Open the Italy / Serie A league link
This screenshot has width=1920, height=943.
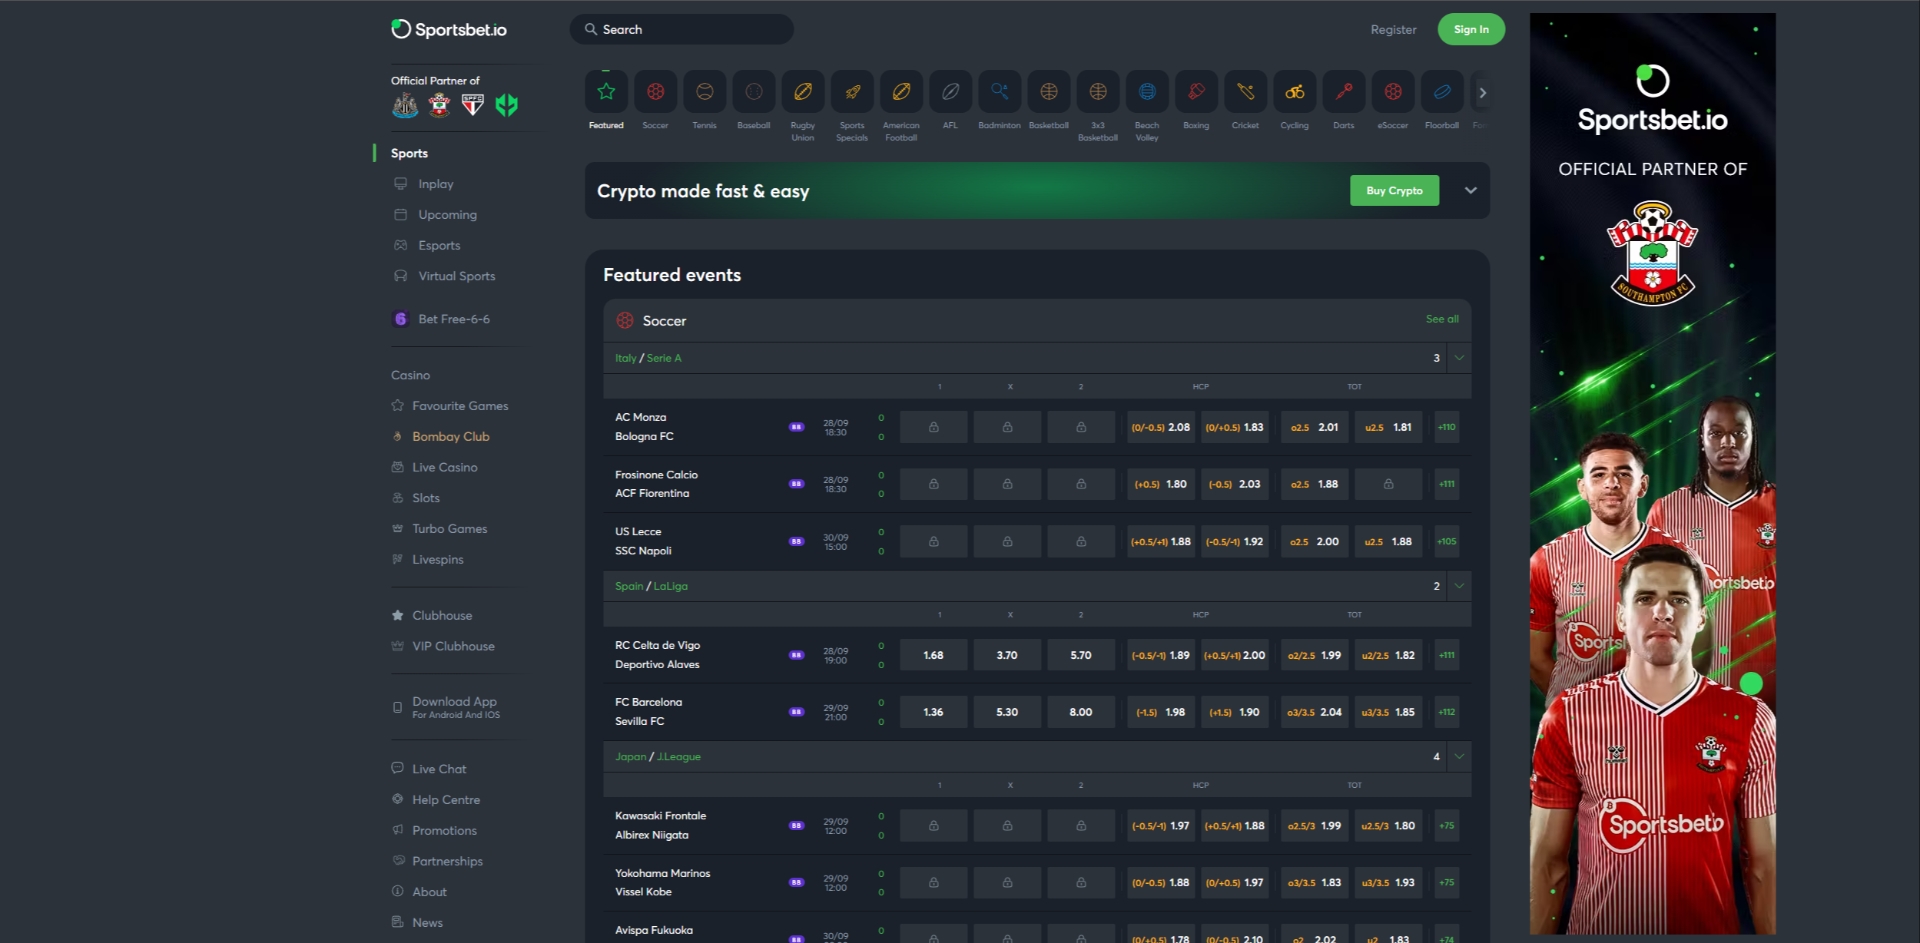648,358
